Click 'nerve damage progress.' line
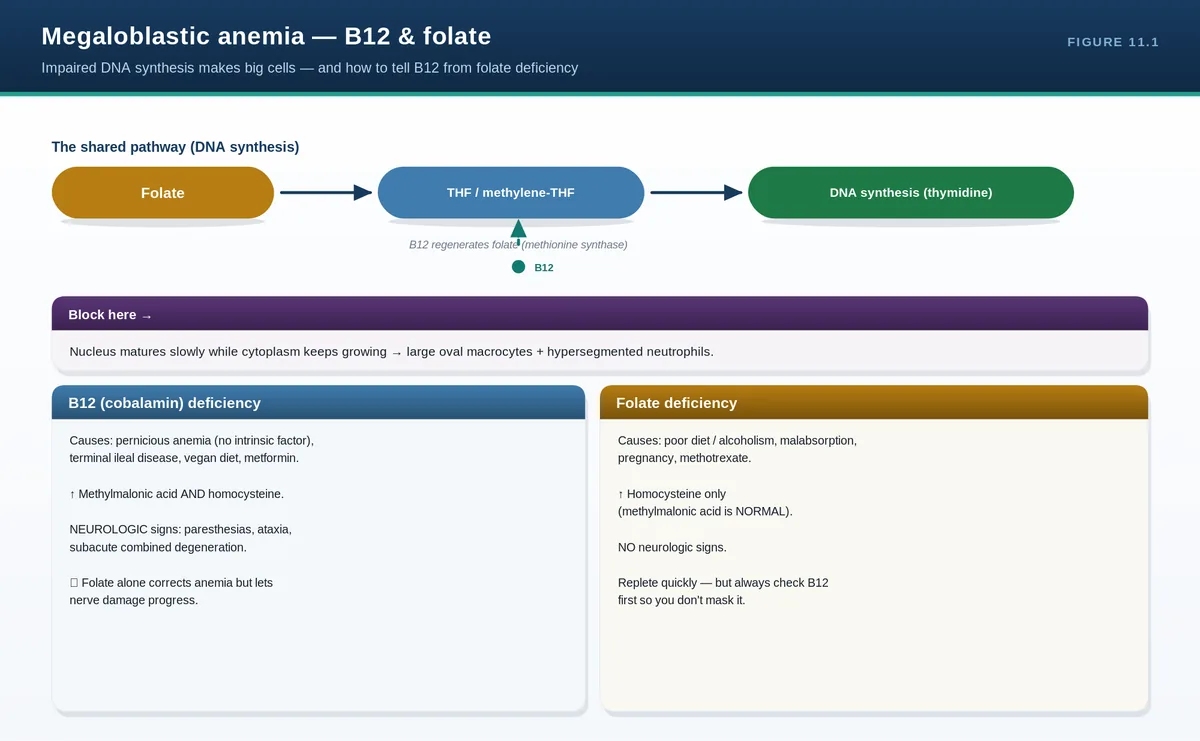The width and height of the screenshot is (1200, 741). tap(134, 600)
